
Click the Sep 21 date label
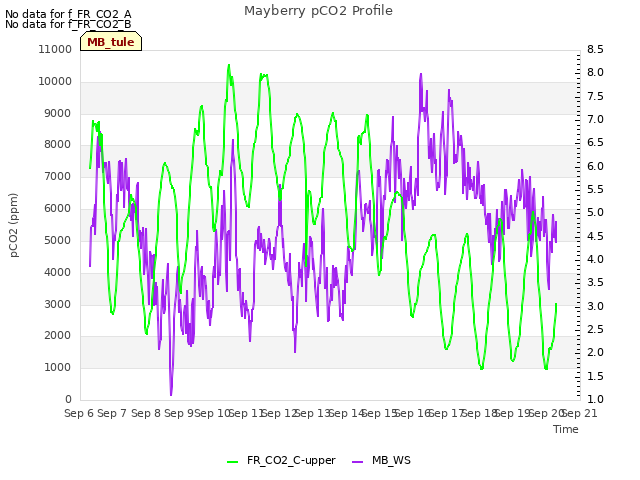[x=580, y=413]
